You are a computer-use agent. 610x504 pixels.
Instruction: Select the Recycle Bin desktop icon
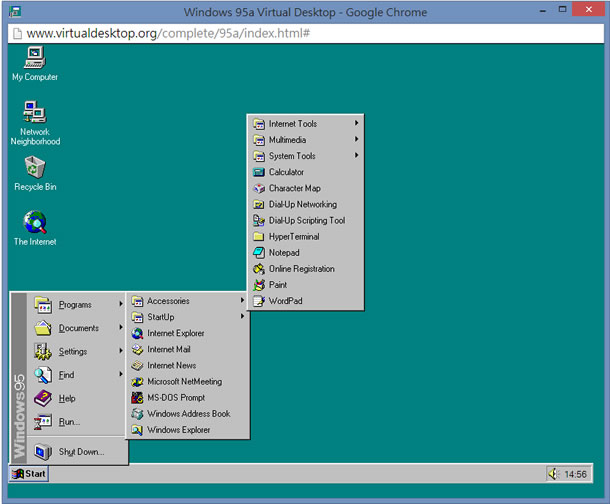[x=35, y=173]
